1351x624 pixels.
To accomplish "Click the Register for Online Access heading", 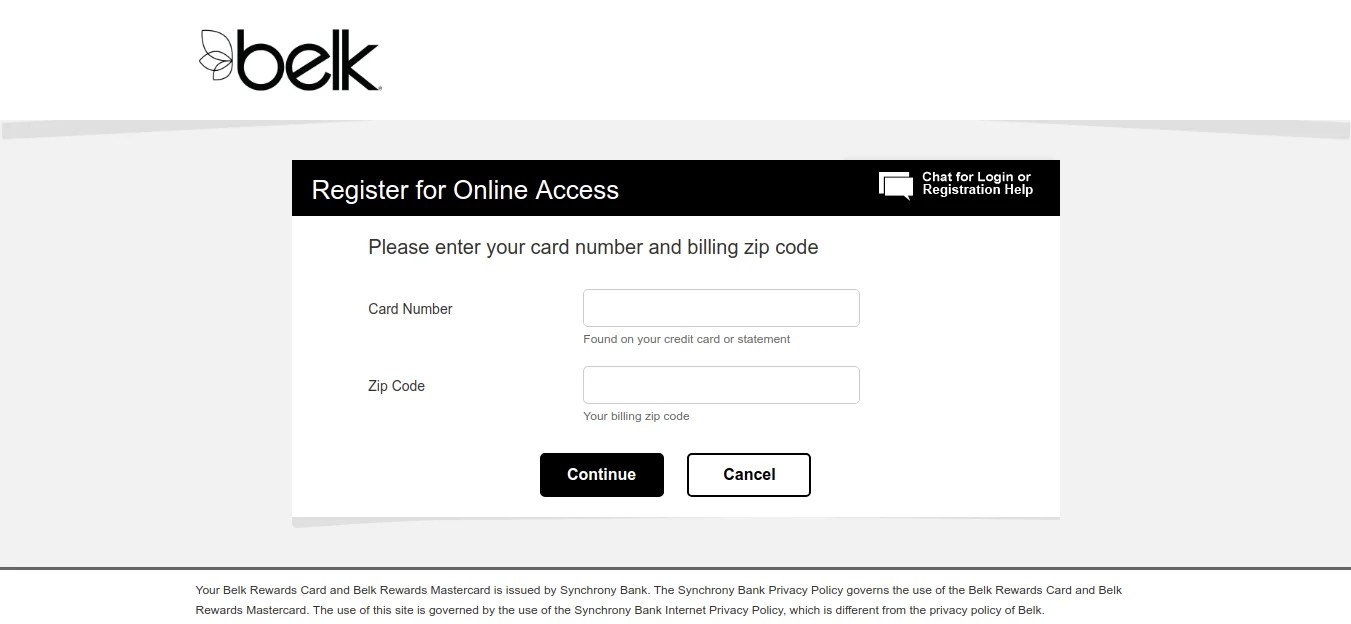I will click(x=465, y=190).
